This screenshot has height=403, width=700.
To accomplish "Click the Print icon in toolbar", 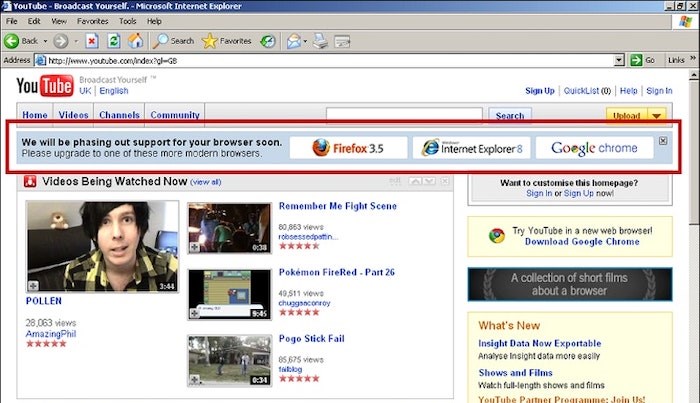I will point(320,41).
